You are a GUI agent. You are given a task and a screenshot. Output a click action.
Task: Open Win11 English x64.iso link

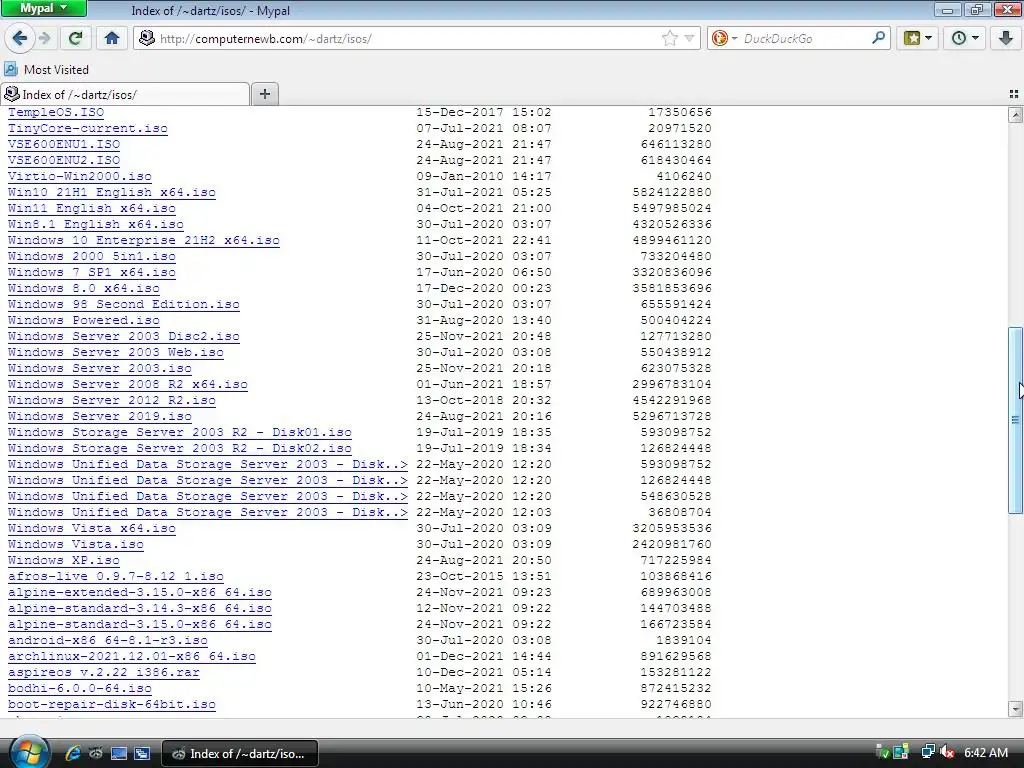tap(91, 208)
